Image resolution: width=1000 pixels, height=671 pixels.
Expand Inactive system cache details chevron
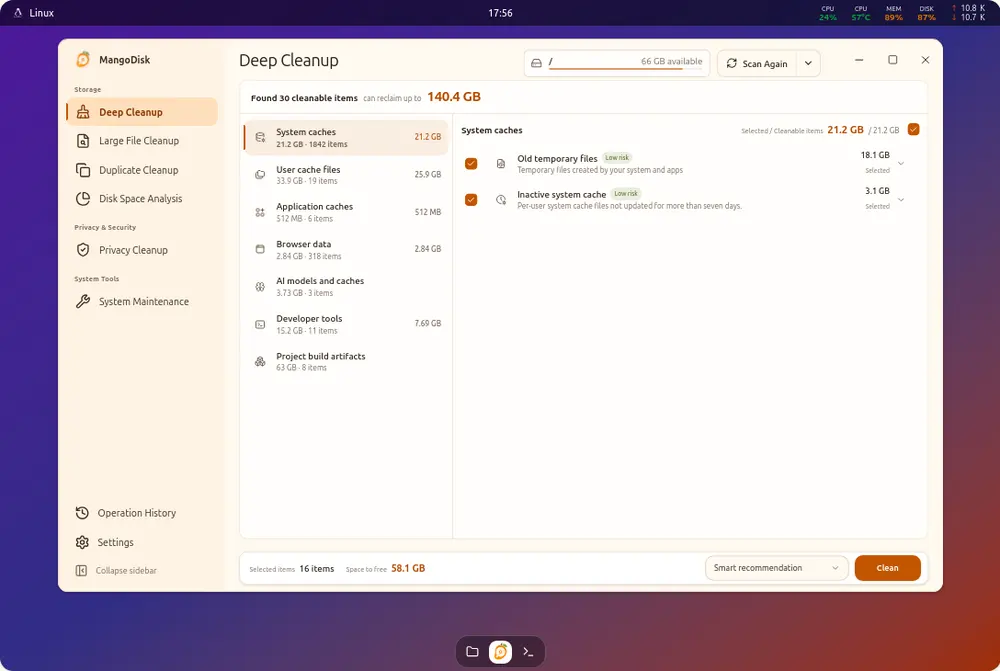click(901, 200)
